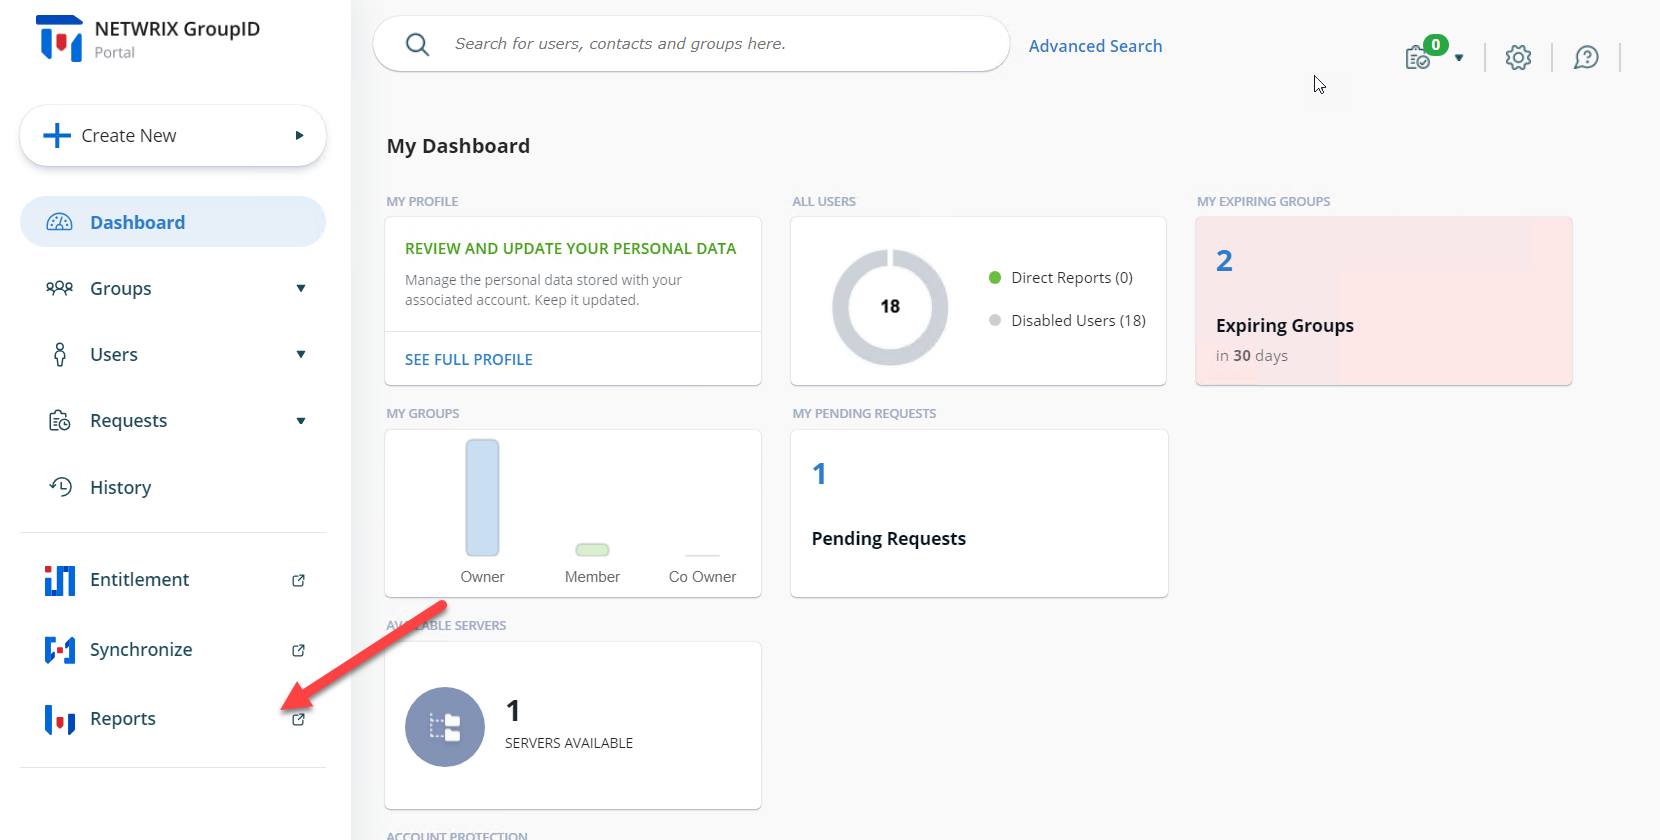Click the search magnifier icon
Viewport: 1660px width, 840px height.
click(x=417, y=44)
